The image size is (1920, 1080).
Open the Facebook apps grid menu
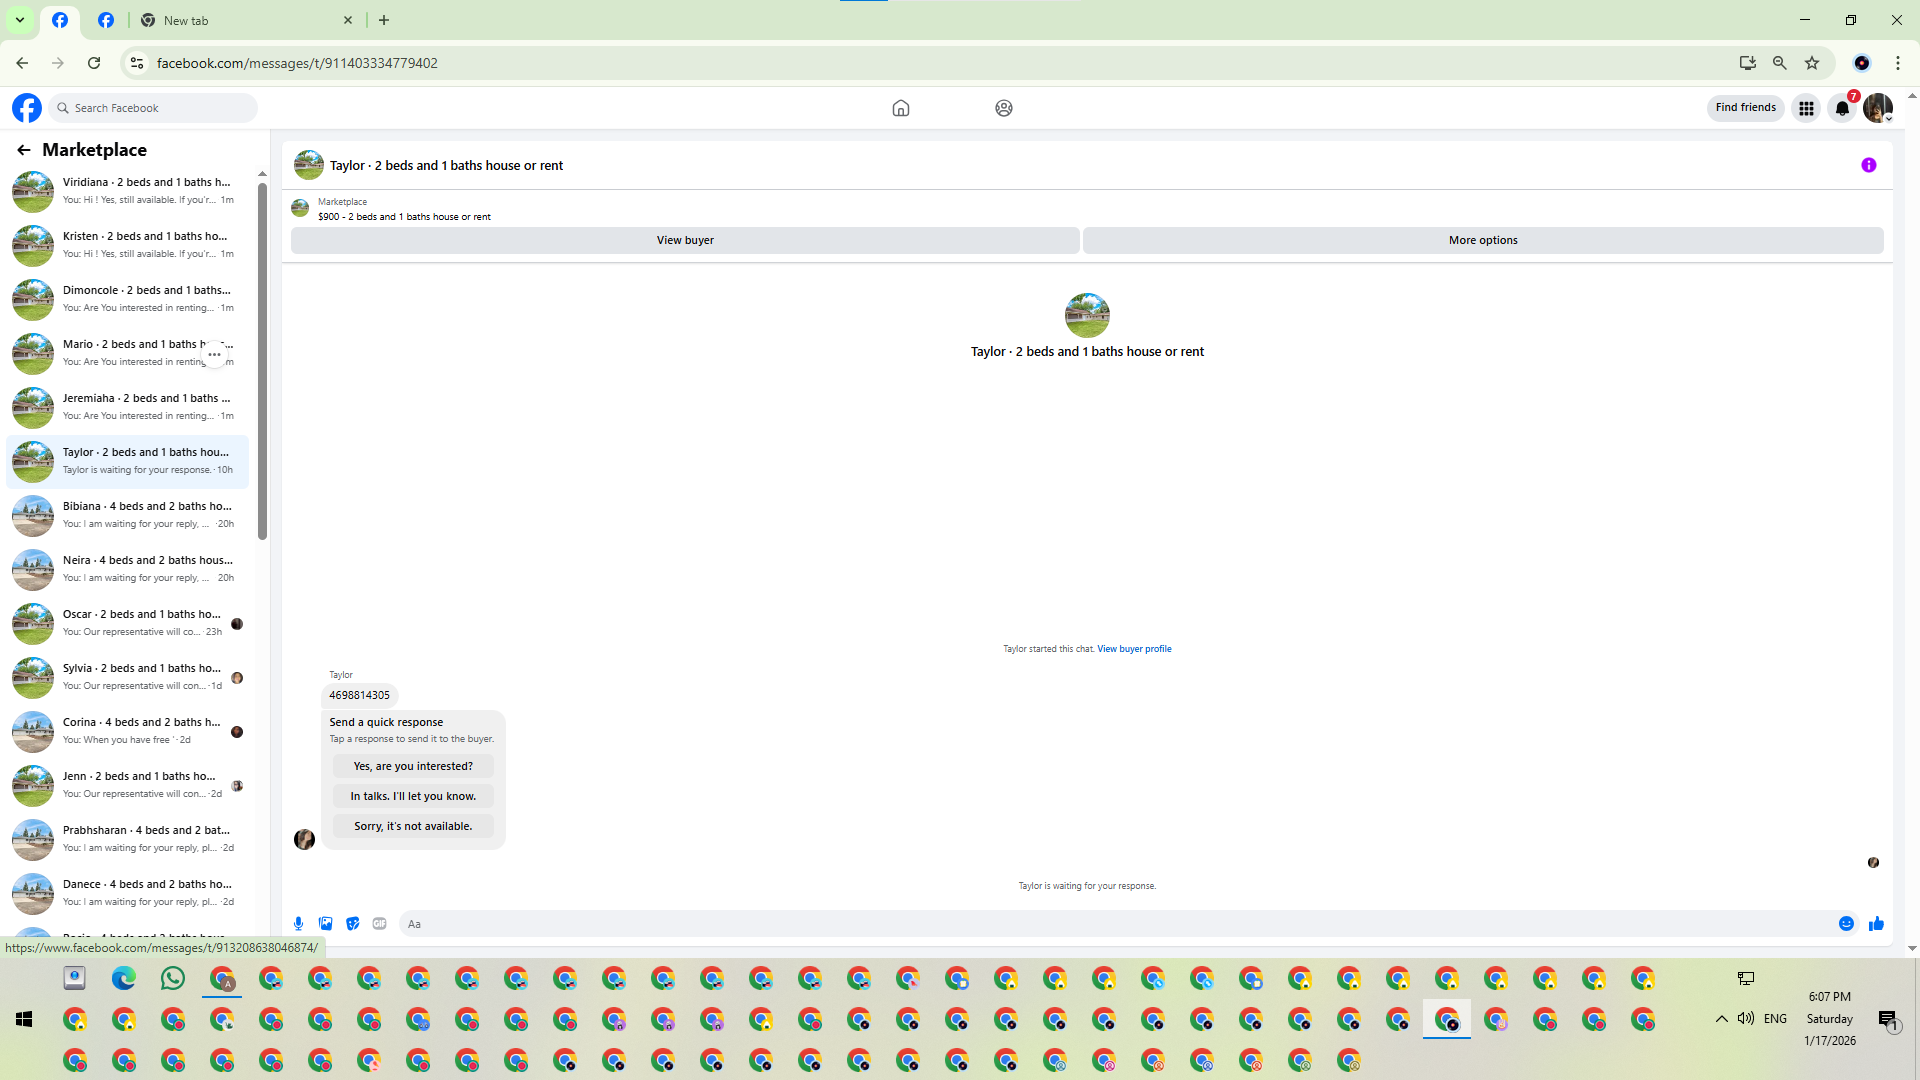(x=1806, y=108)
